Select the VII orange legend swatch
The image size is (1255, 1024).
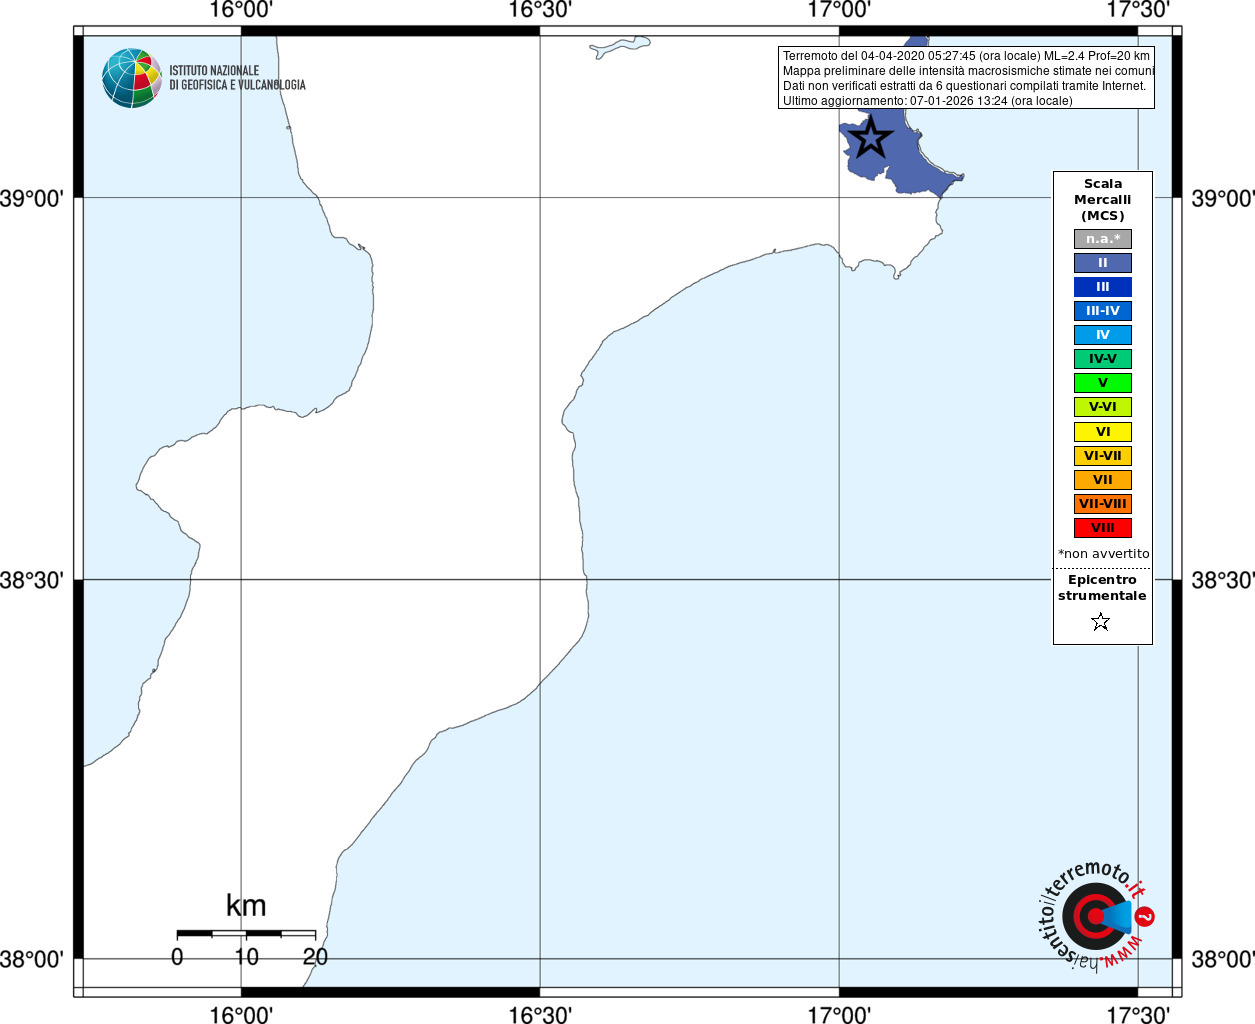[1103, 480]
